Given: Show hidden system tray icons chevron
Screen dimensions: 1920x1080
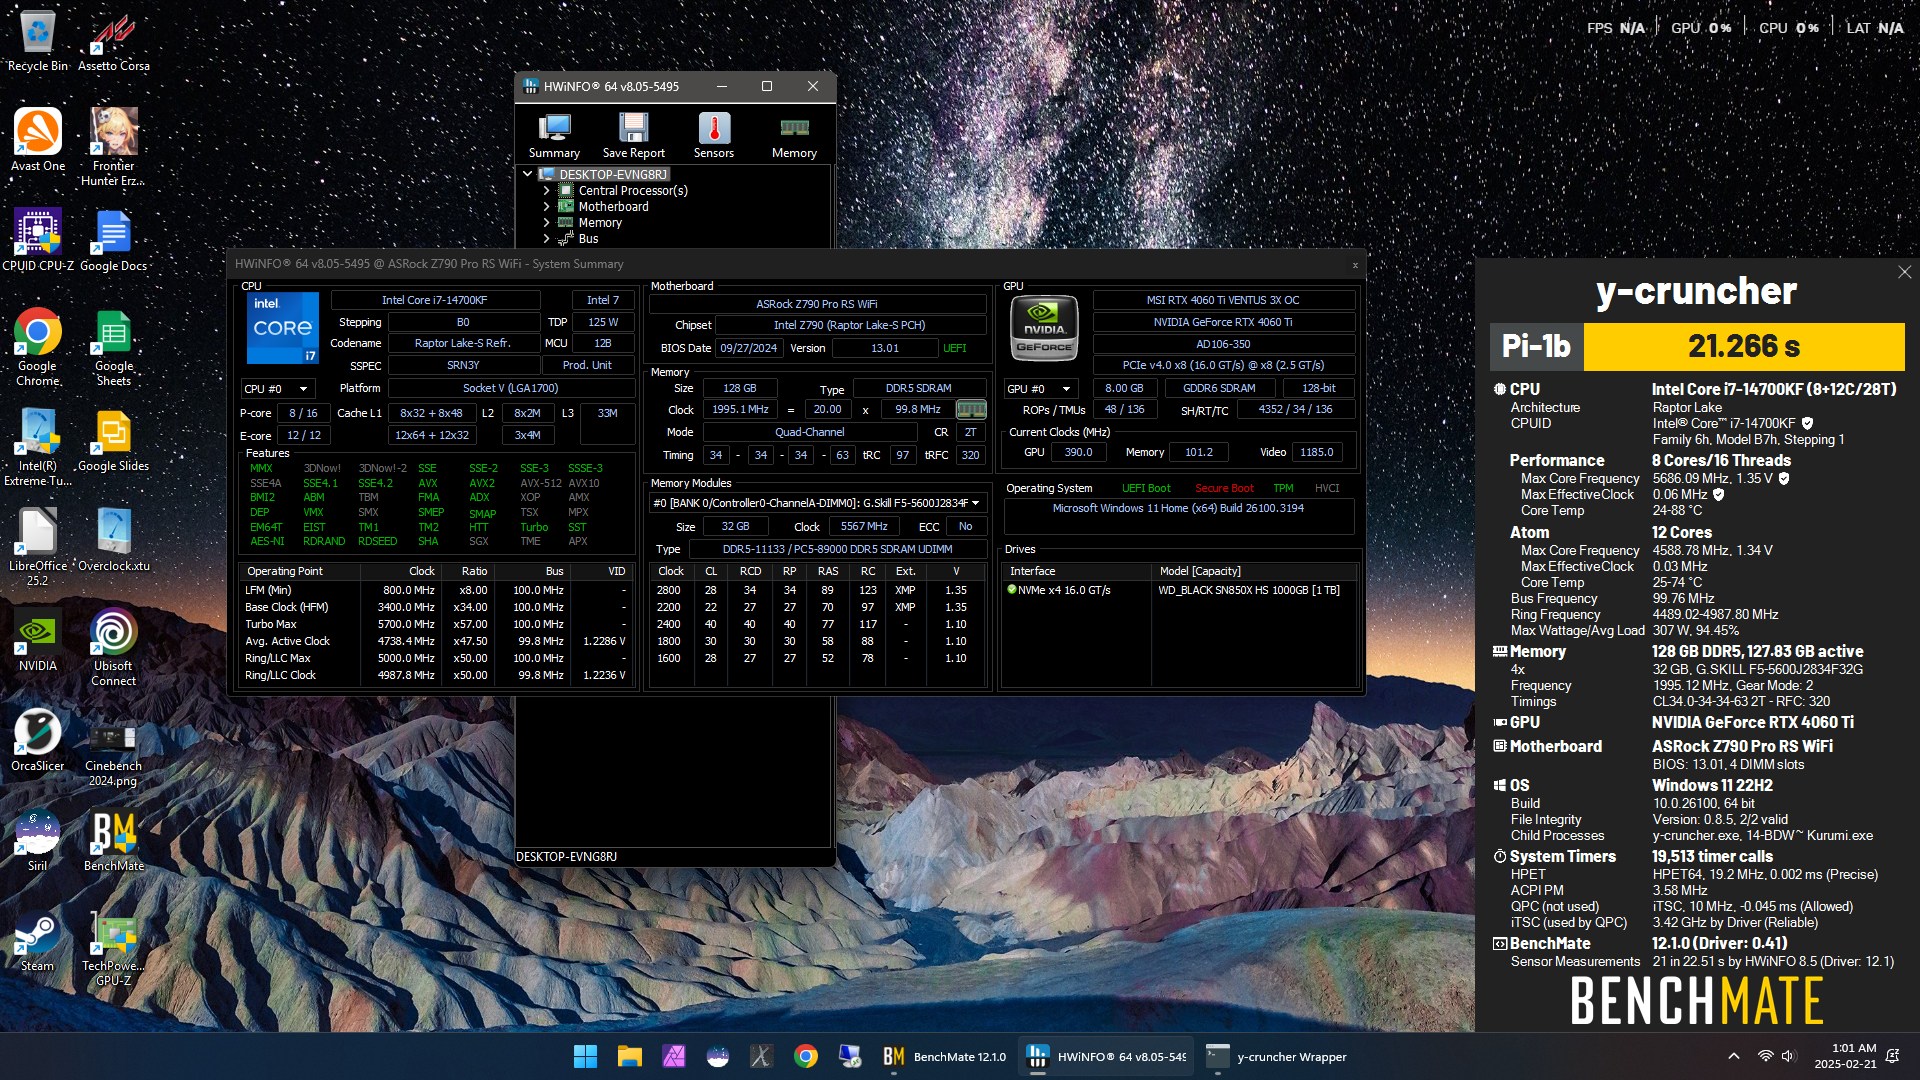Looking at the screenshot, I should [1733, 1056].
